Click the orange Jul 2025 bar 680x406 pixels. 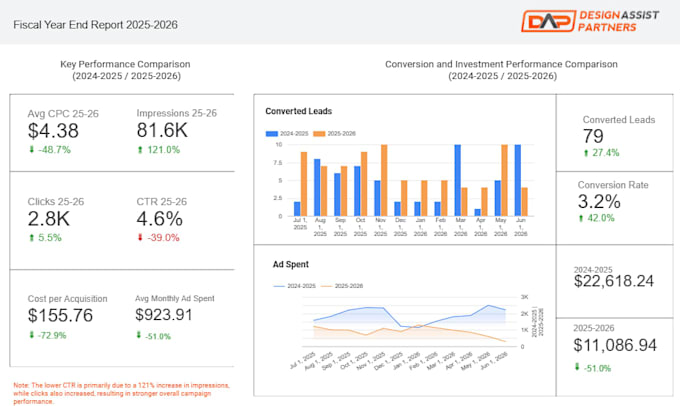point(304,184)
